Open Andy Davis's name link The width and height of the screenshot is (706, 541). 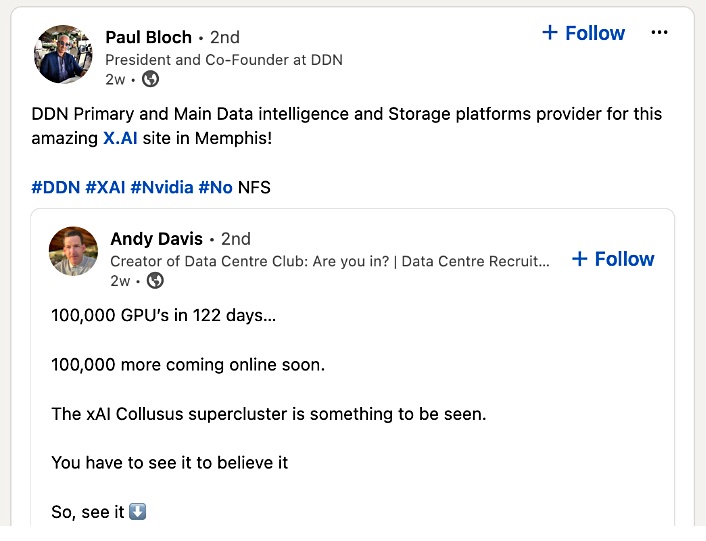[x=157, y=239]
